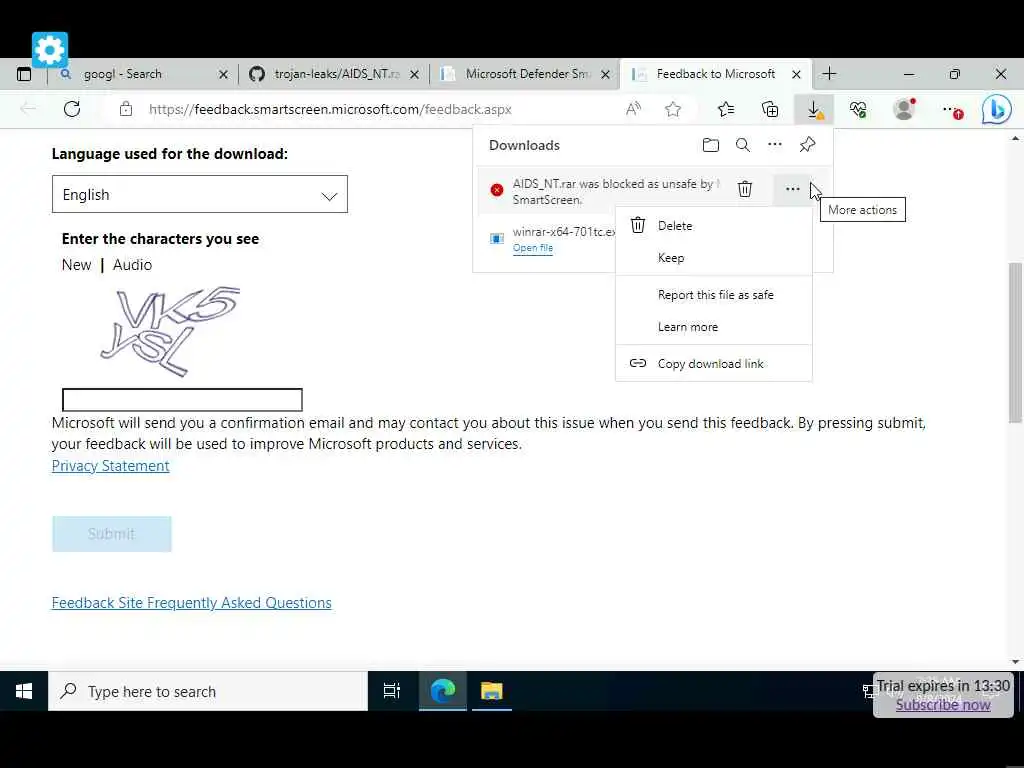Select the Feedback to Microsoft tab
Screen dimensions: 1024x768
click(716, 74)
